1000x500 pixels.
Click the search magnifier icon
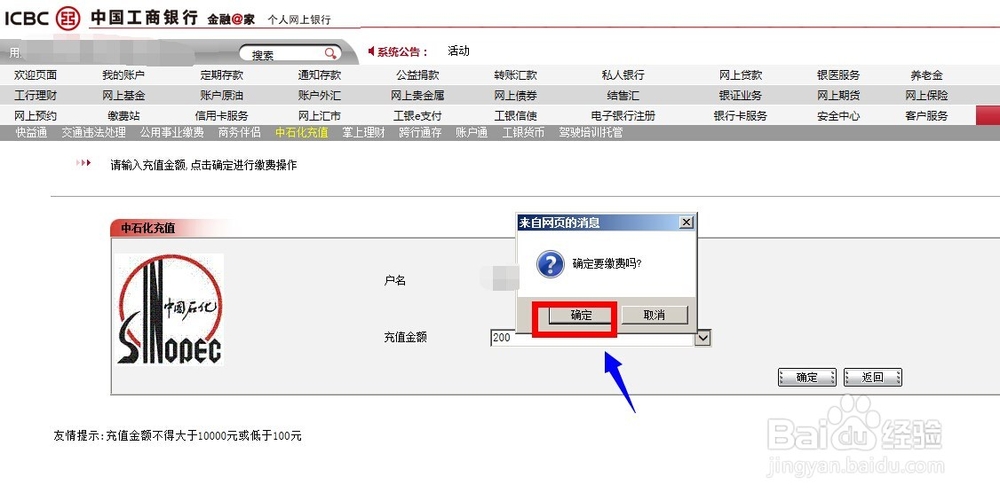(x=330, y=54)
